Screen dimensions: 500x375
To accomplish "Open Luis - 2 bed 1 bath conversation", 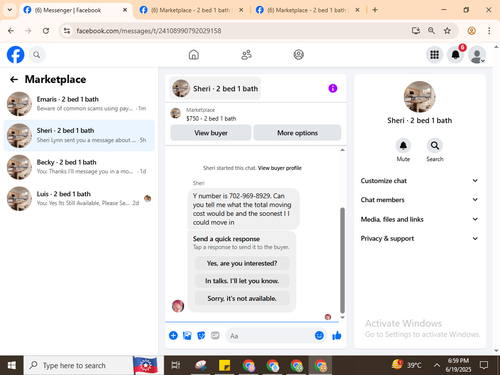I will click(x=79, y=198).
